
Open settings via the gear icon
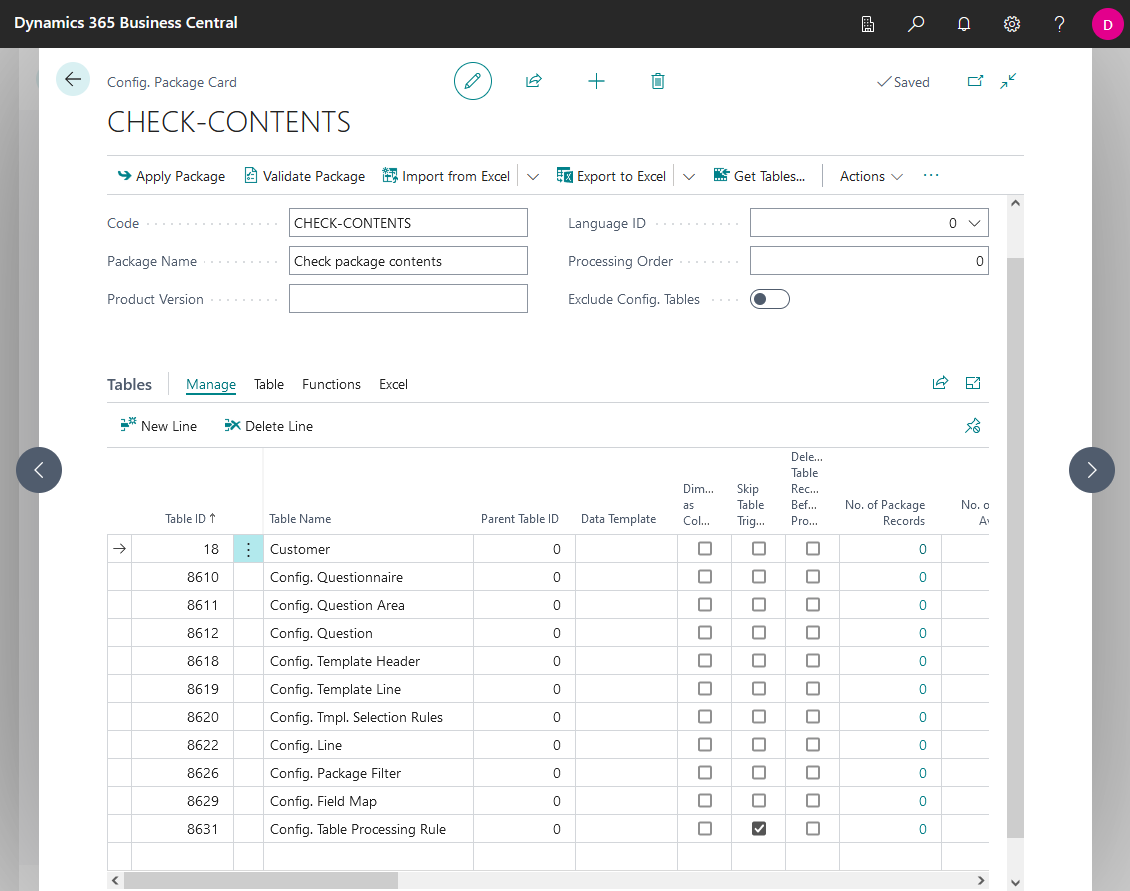click(1012, 23)
